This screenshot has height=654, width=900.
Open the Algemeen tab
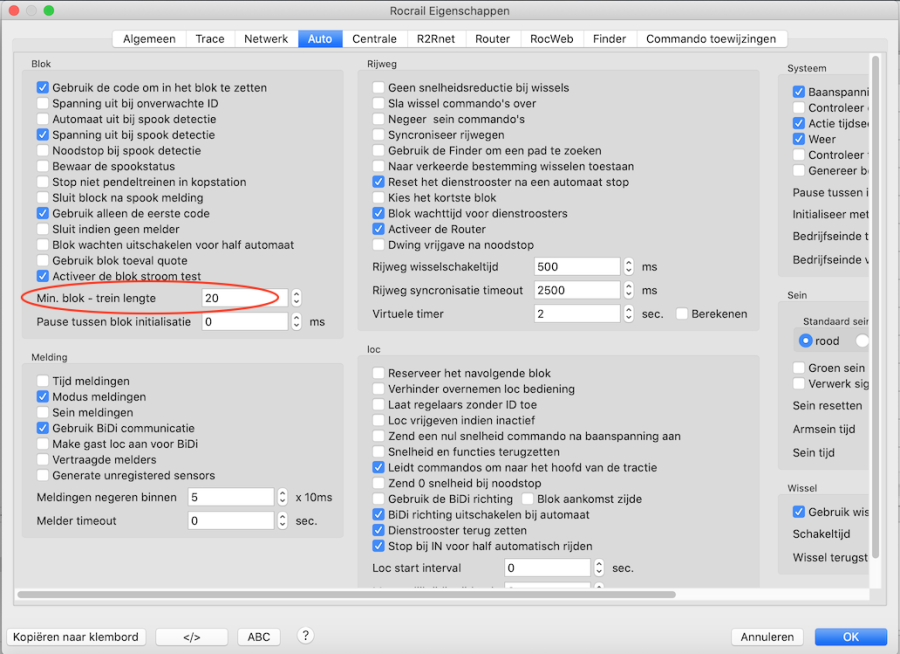click(149, 39)
